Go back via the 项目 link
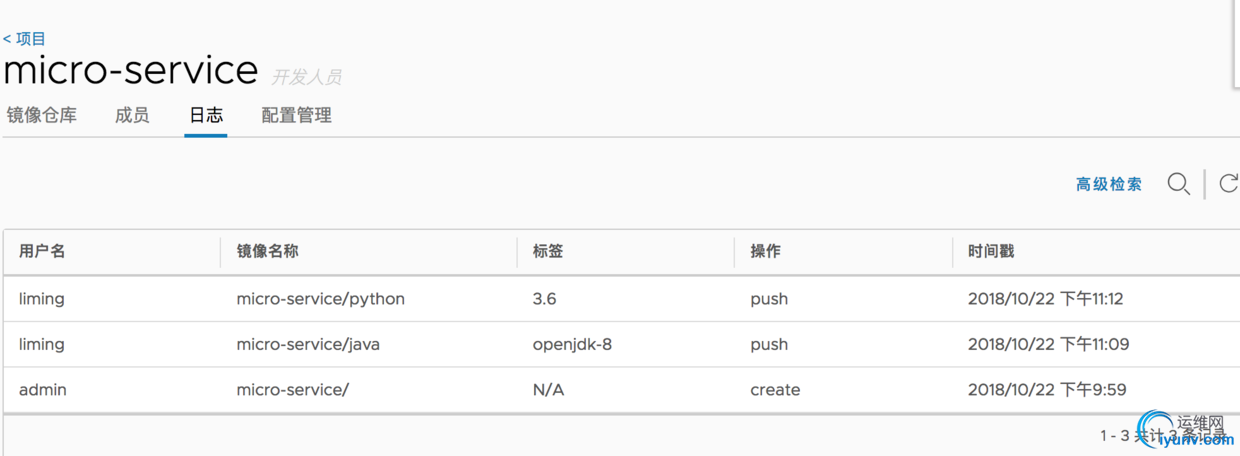The width and height of the screenshot is (1240, 456). 25,39
